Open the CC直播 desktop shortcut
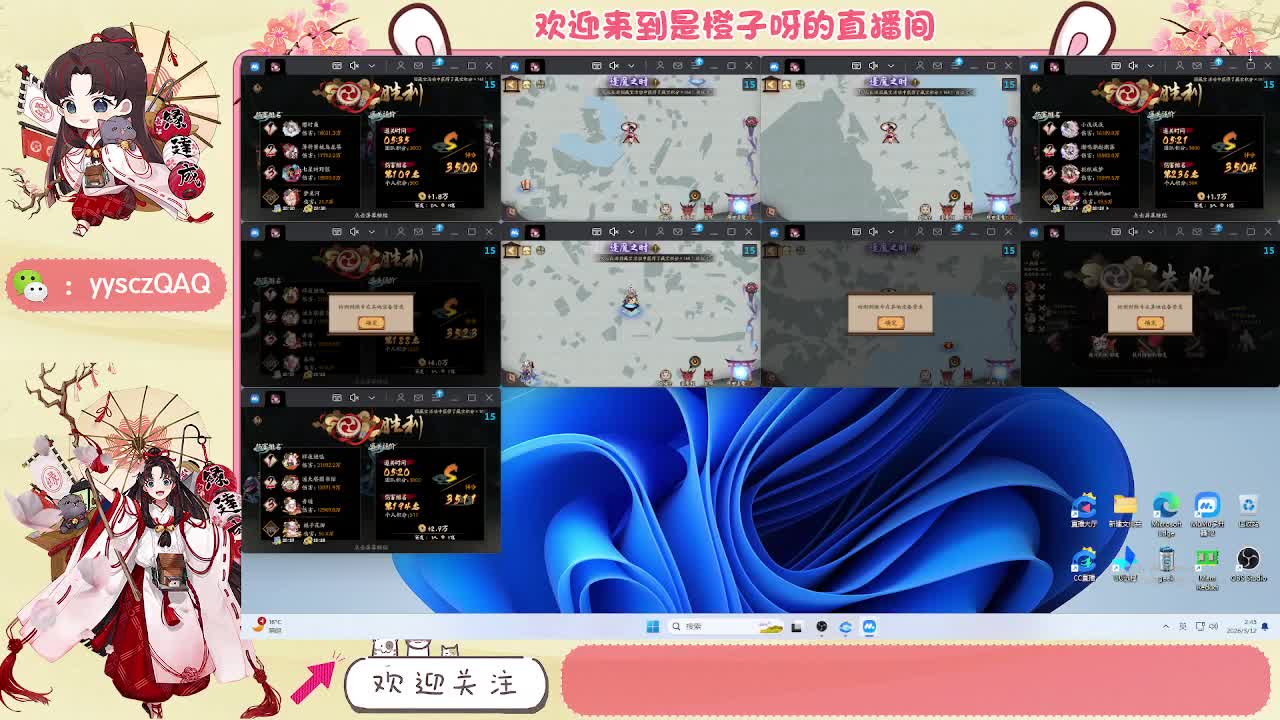The image size is (1280, 720). [1084, 565]
